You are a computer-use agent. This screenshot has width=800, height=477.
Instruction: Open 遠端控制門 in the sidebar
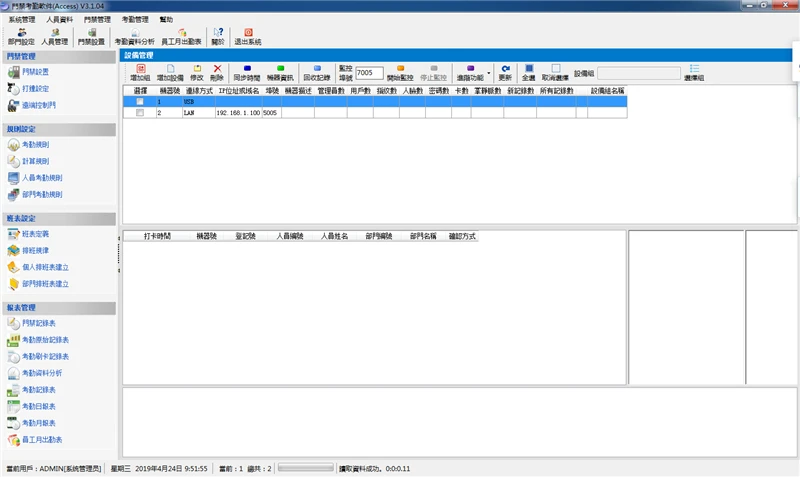pos(32,105)
